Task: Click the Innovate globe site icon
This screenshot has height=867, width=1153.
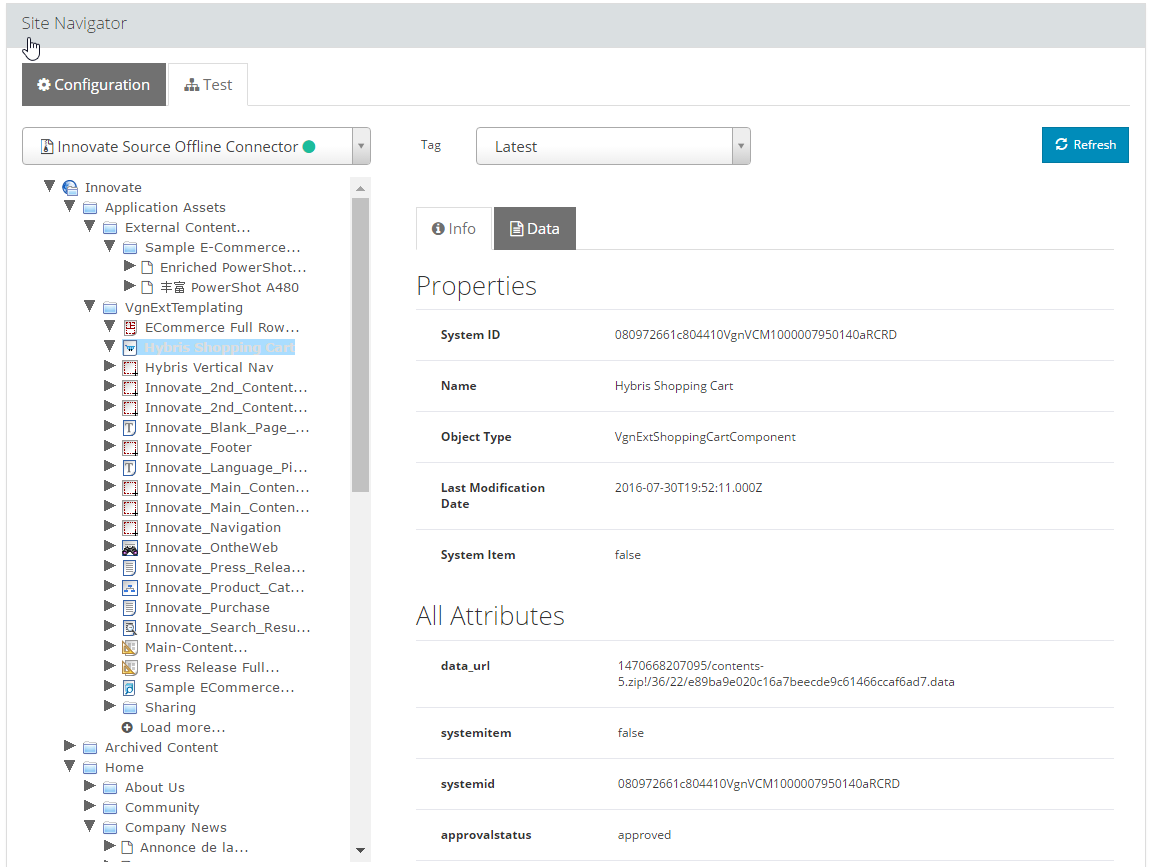Action: point(71,188)
